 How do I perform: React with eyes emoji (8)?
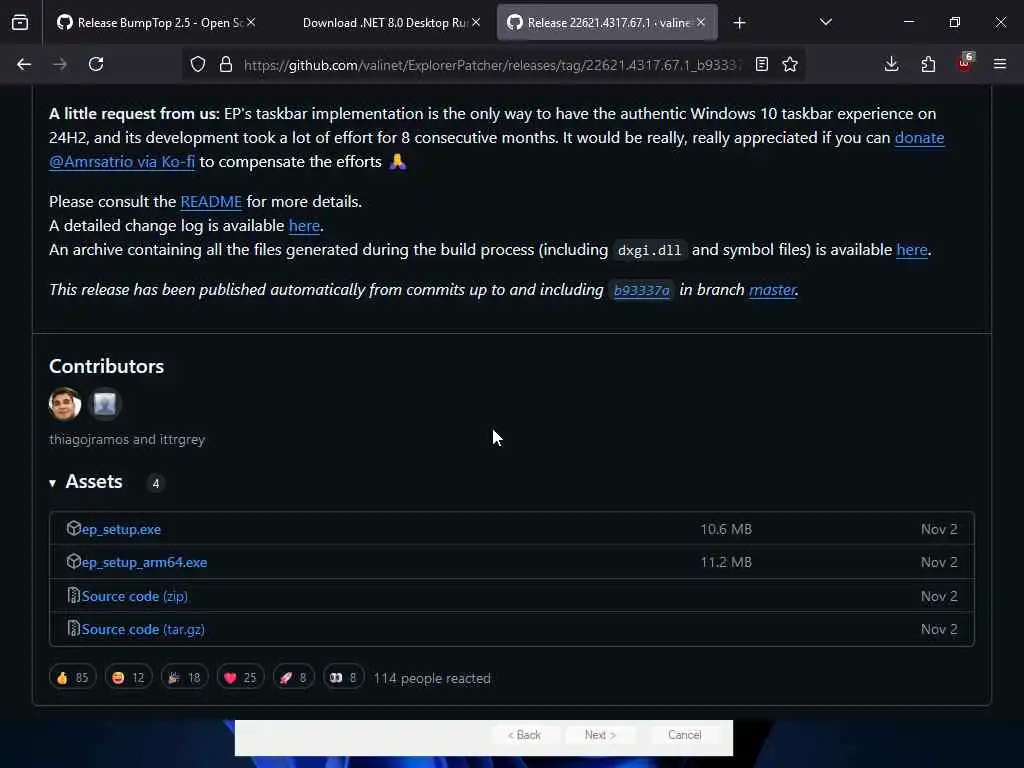(x=344, y=678)
